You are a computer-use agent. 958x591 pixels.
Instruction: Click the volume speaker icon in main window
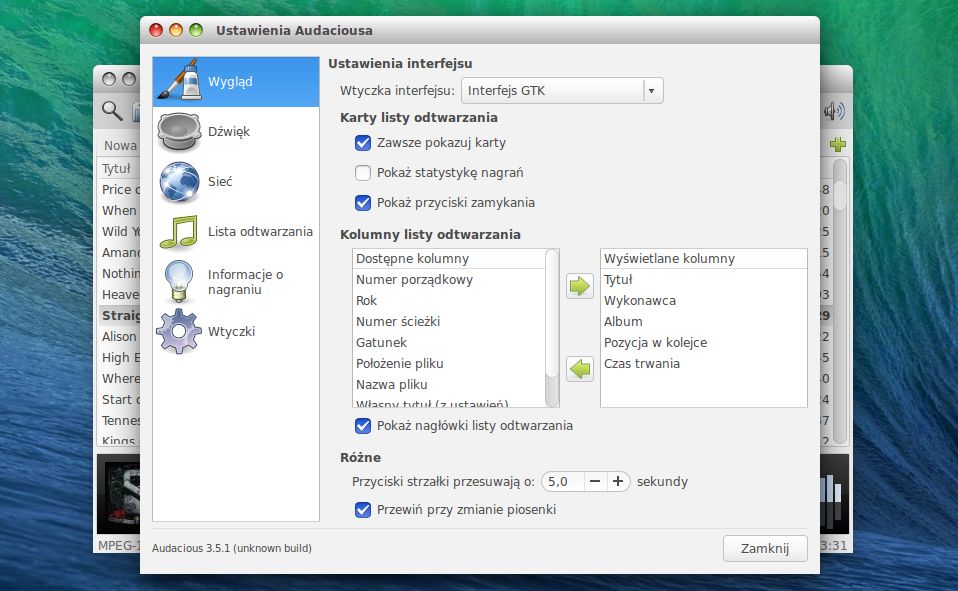click(x=833, y=111)
